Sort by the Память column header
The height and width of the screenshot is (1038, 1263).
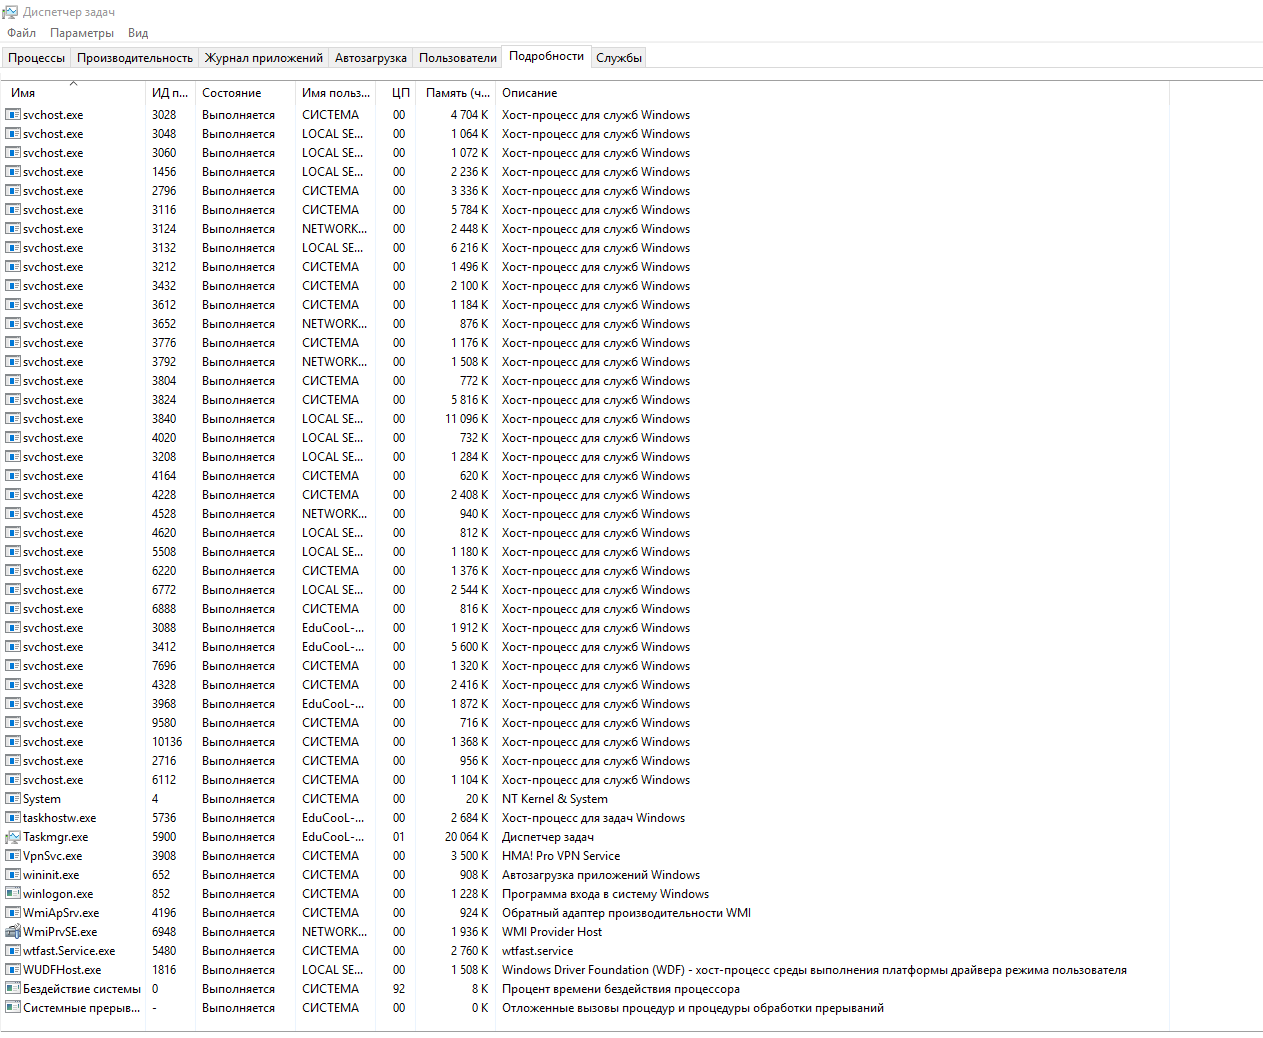pyautogui.click(x=456, y=93)
